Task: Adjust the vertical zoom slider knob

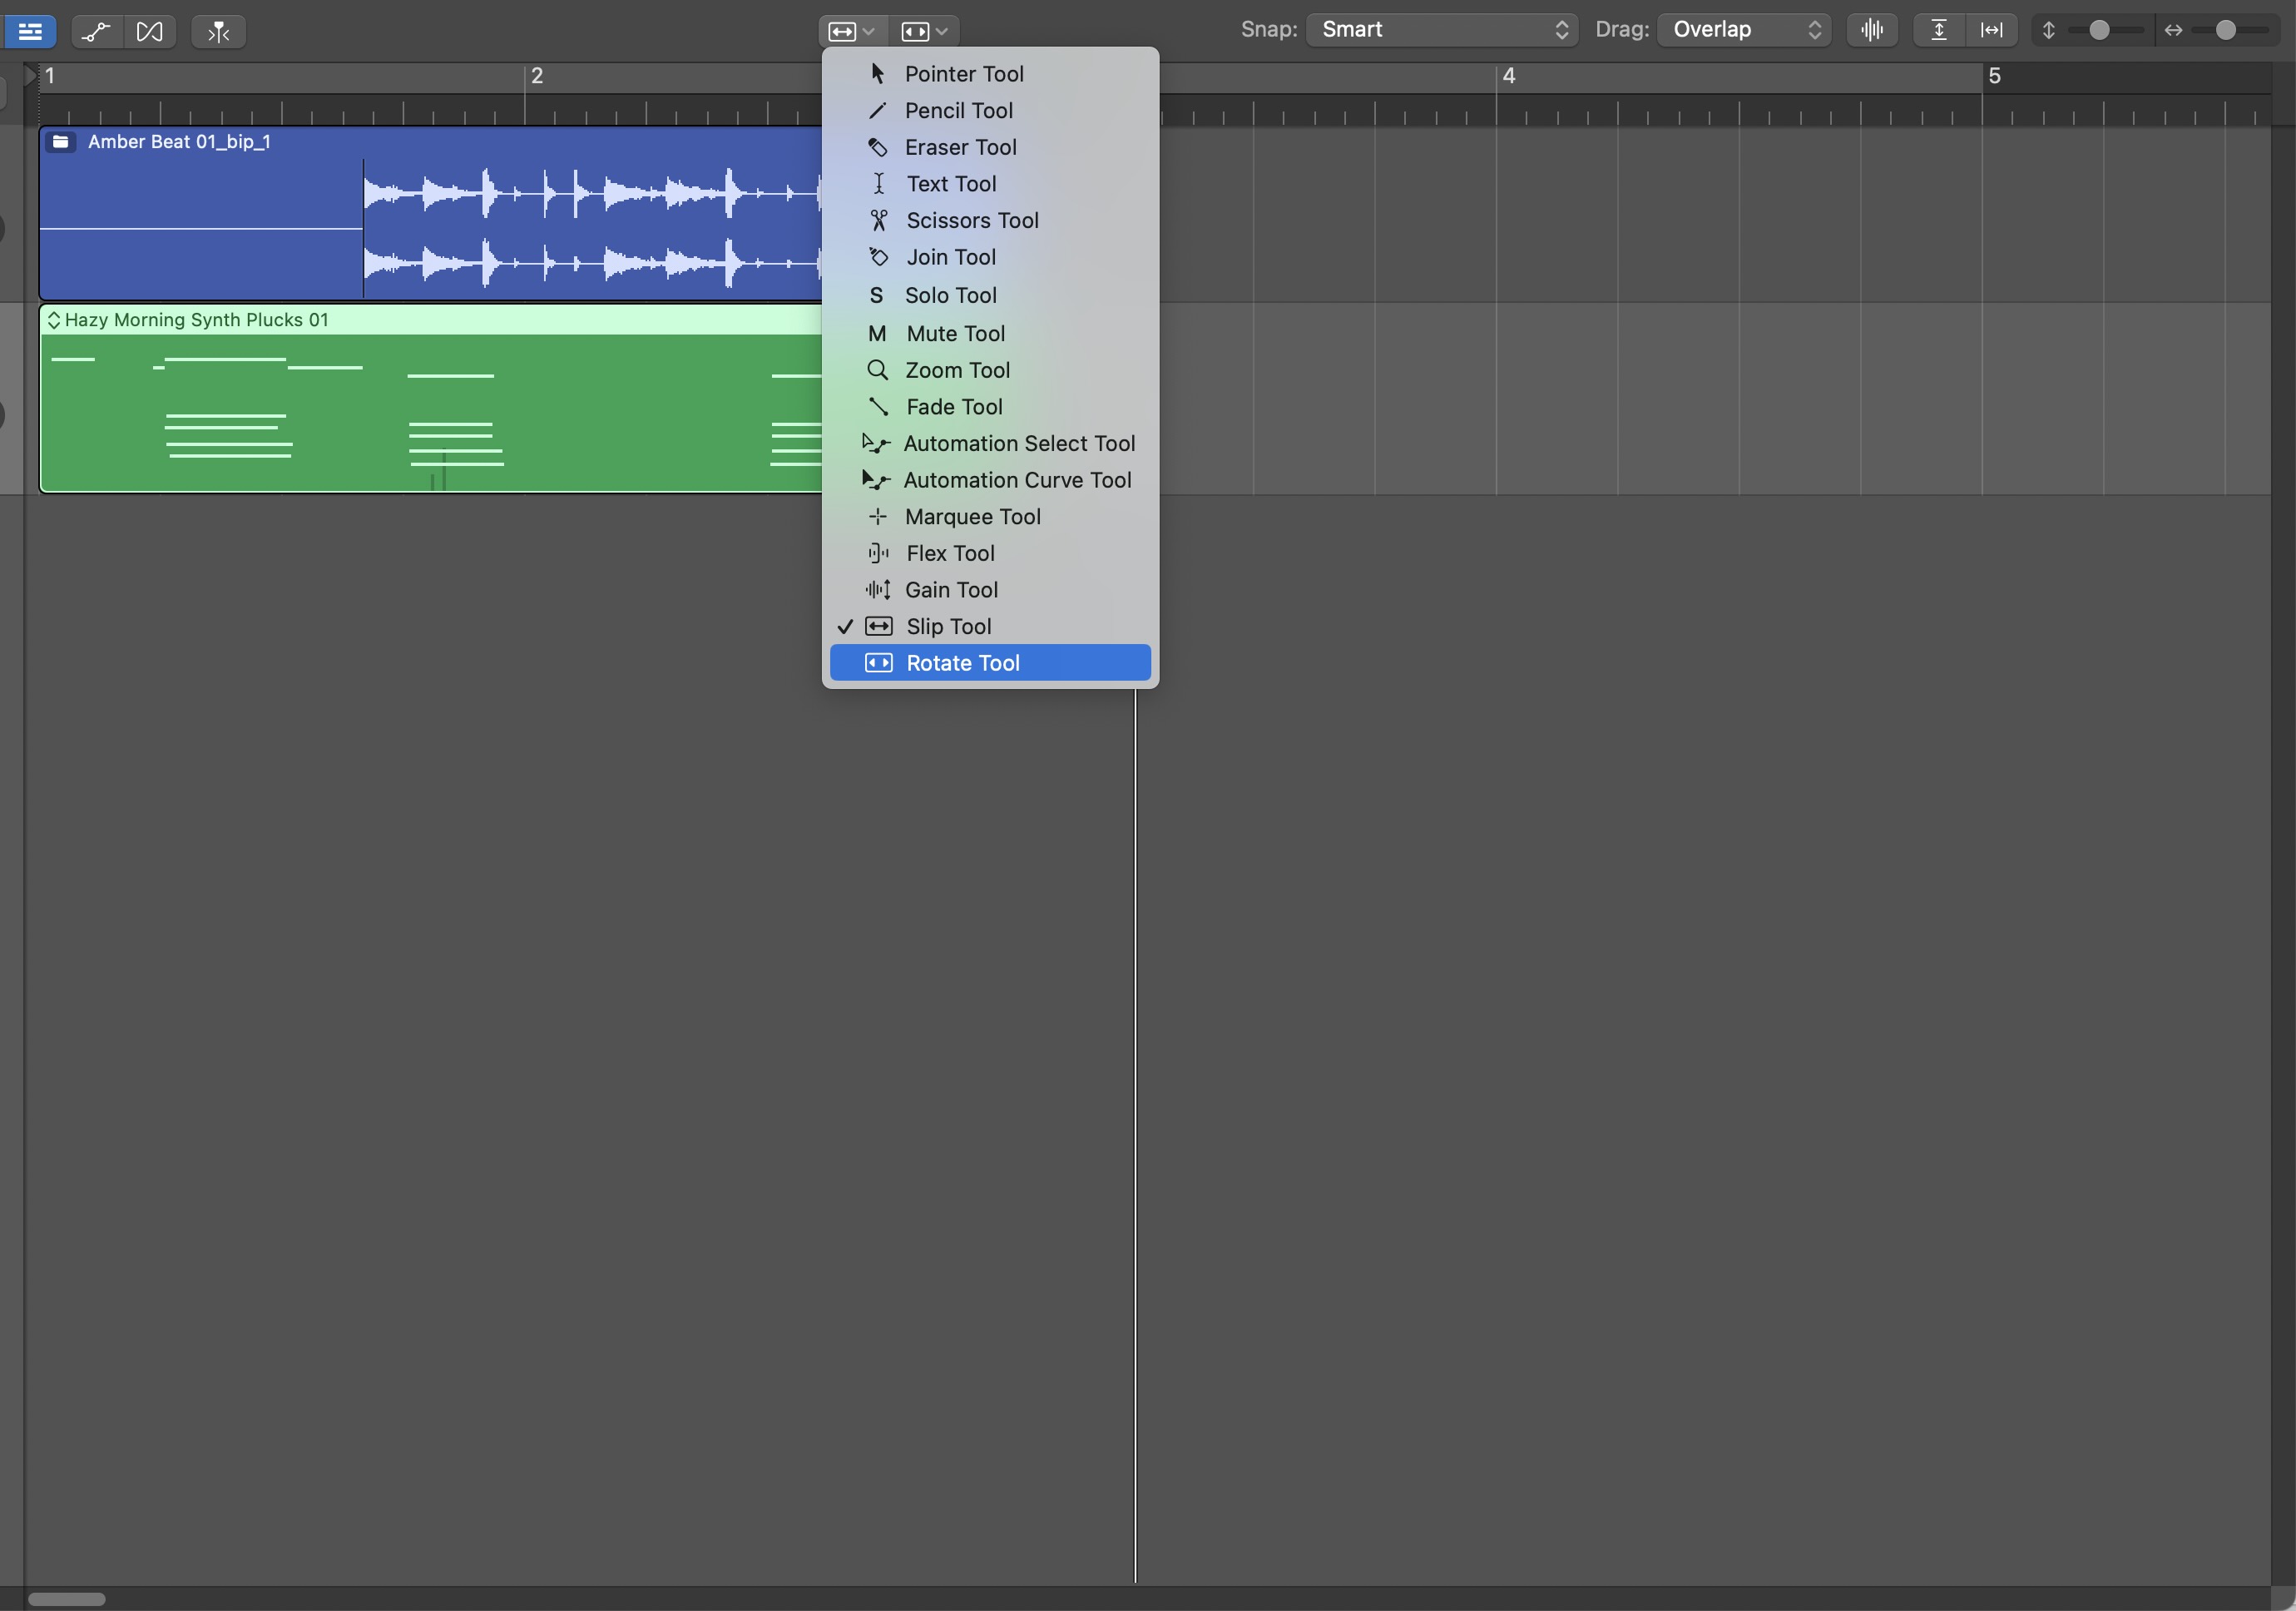Action: pos(2100,30)
